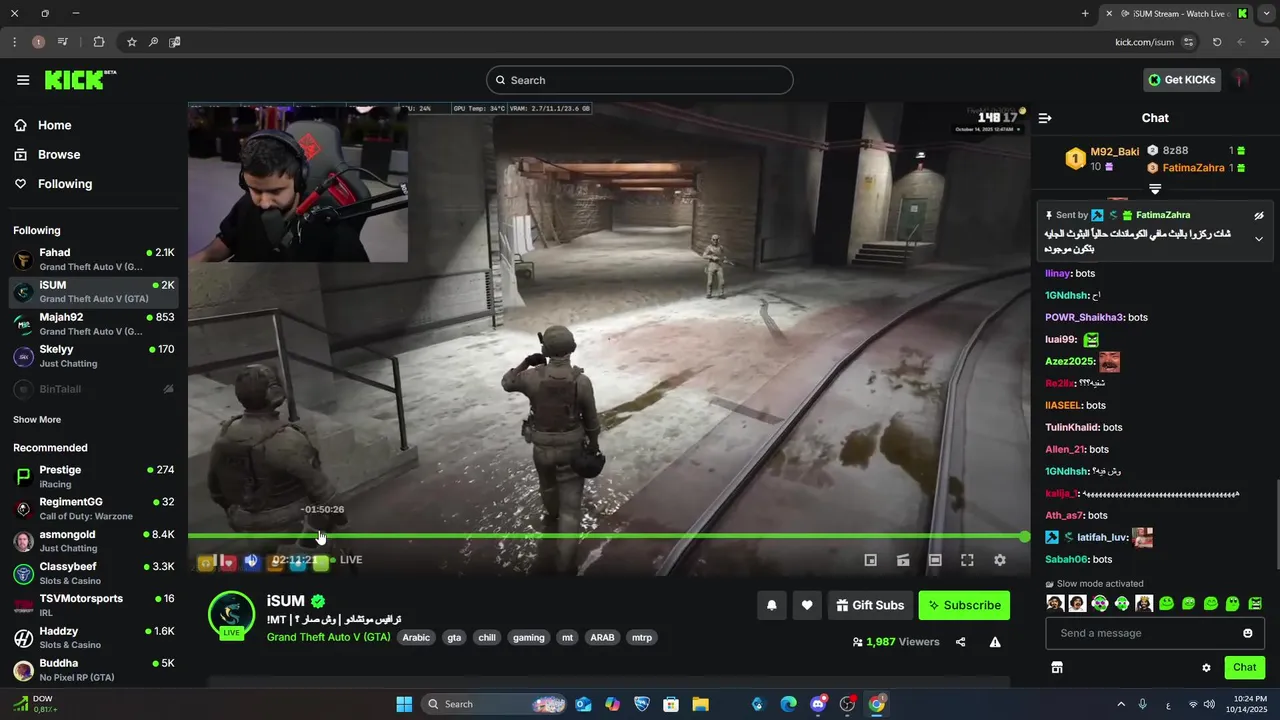Click the green Chat send button
This screenshot has width=1280, height=720.
pyautogui.click(x=1245, y=667)
